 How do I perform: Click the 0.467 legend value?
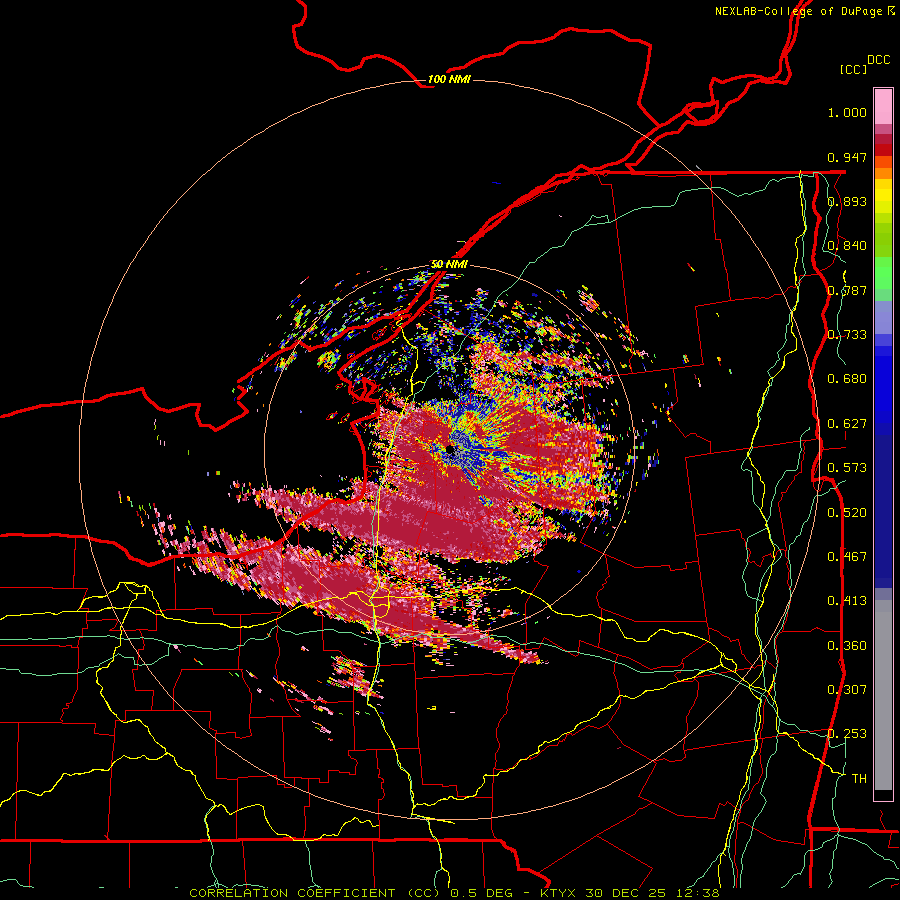pyautogui.click(x=847, y=557)
